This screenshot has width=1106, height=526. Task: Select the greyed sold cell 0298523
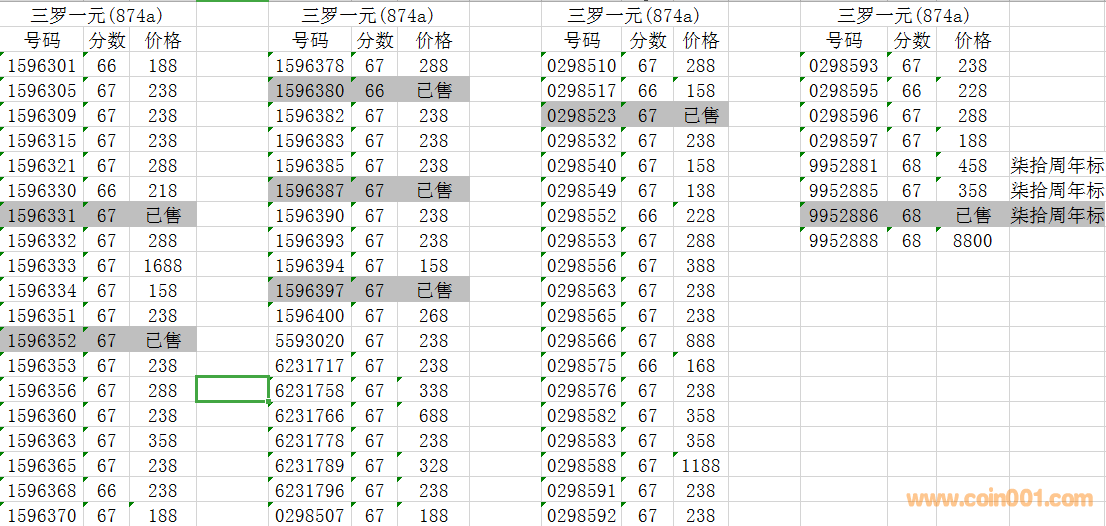(582, 116)
